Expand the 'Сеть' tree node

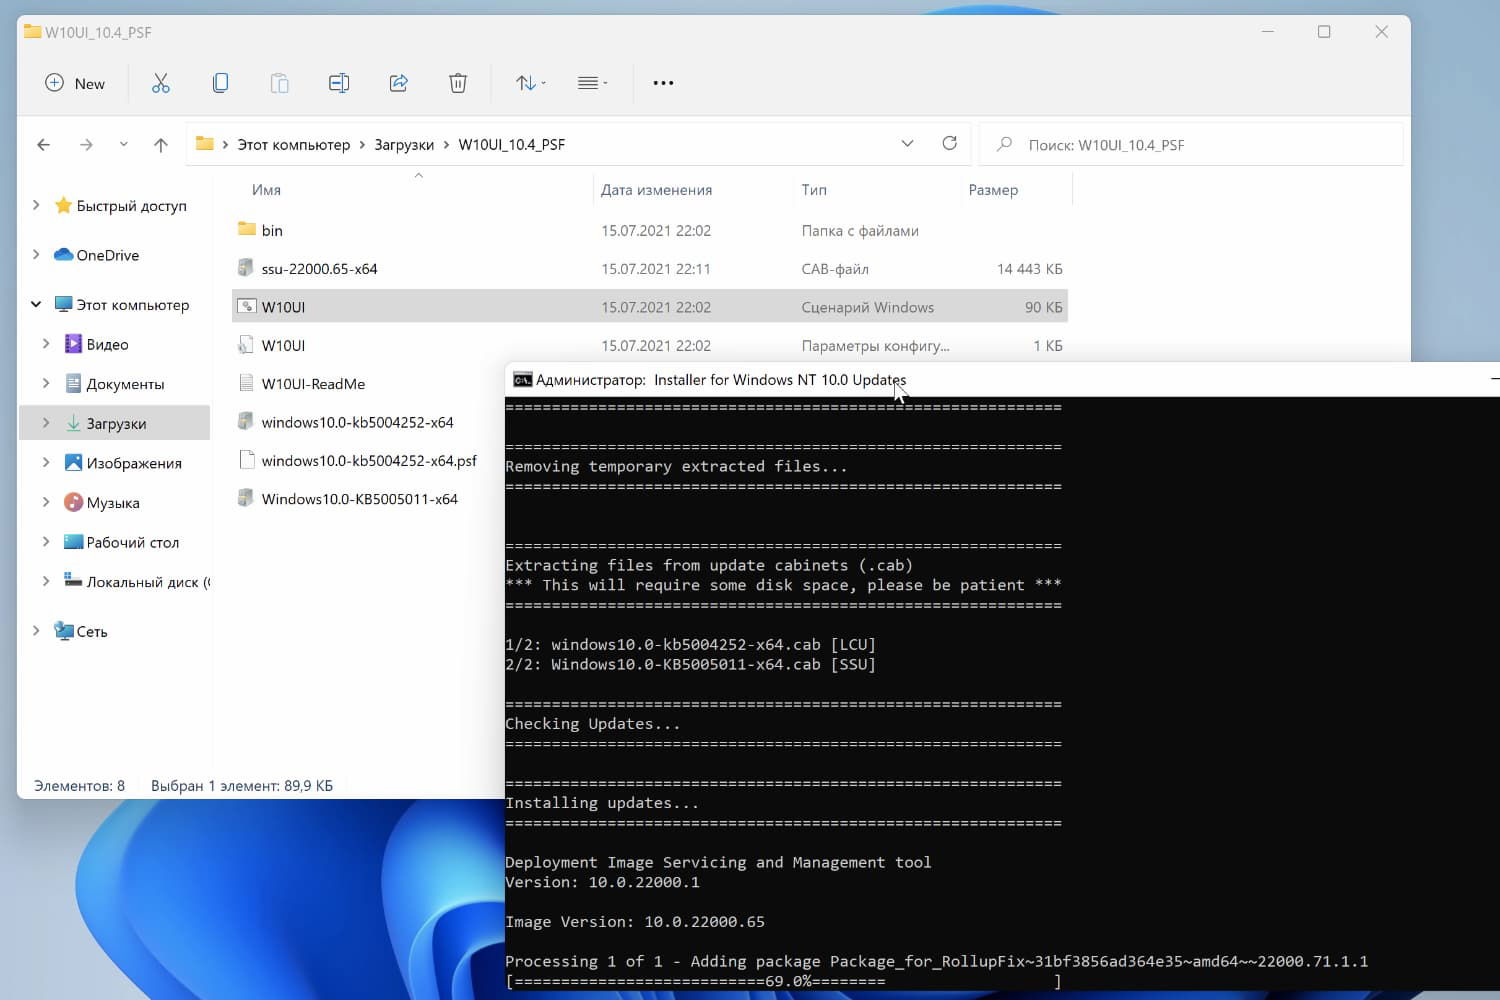click(36, 631)
